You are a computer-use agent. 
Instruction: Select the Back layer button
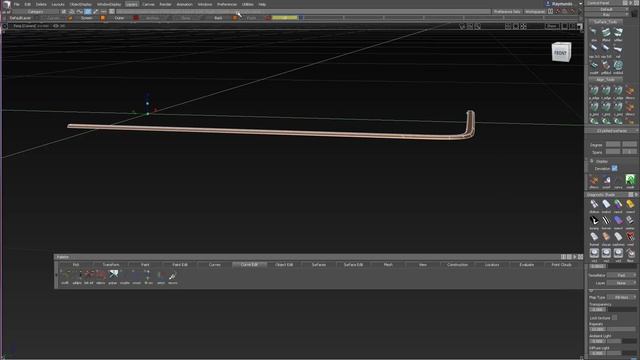(218, 18)
